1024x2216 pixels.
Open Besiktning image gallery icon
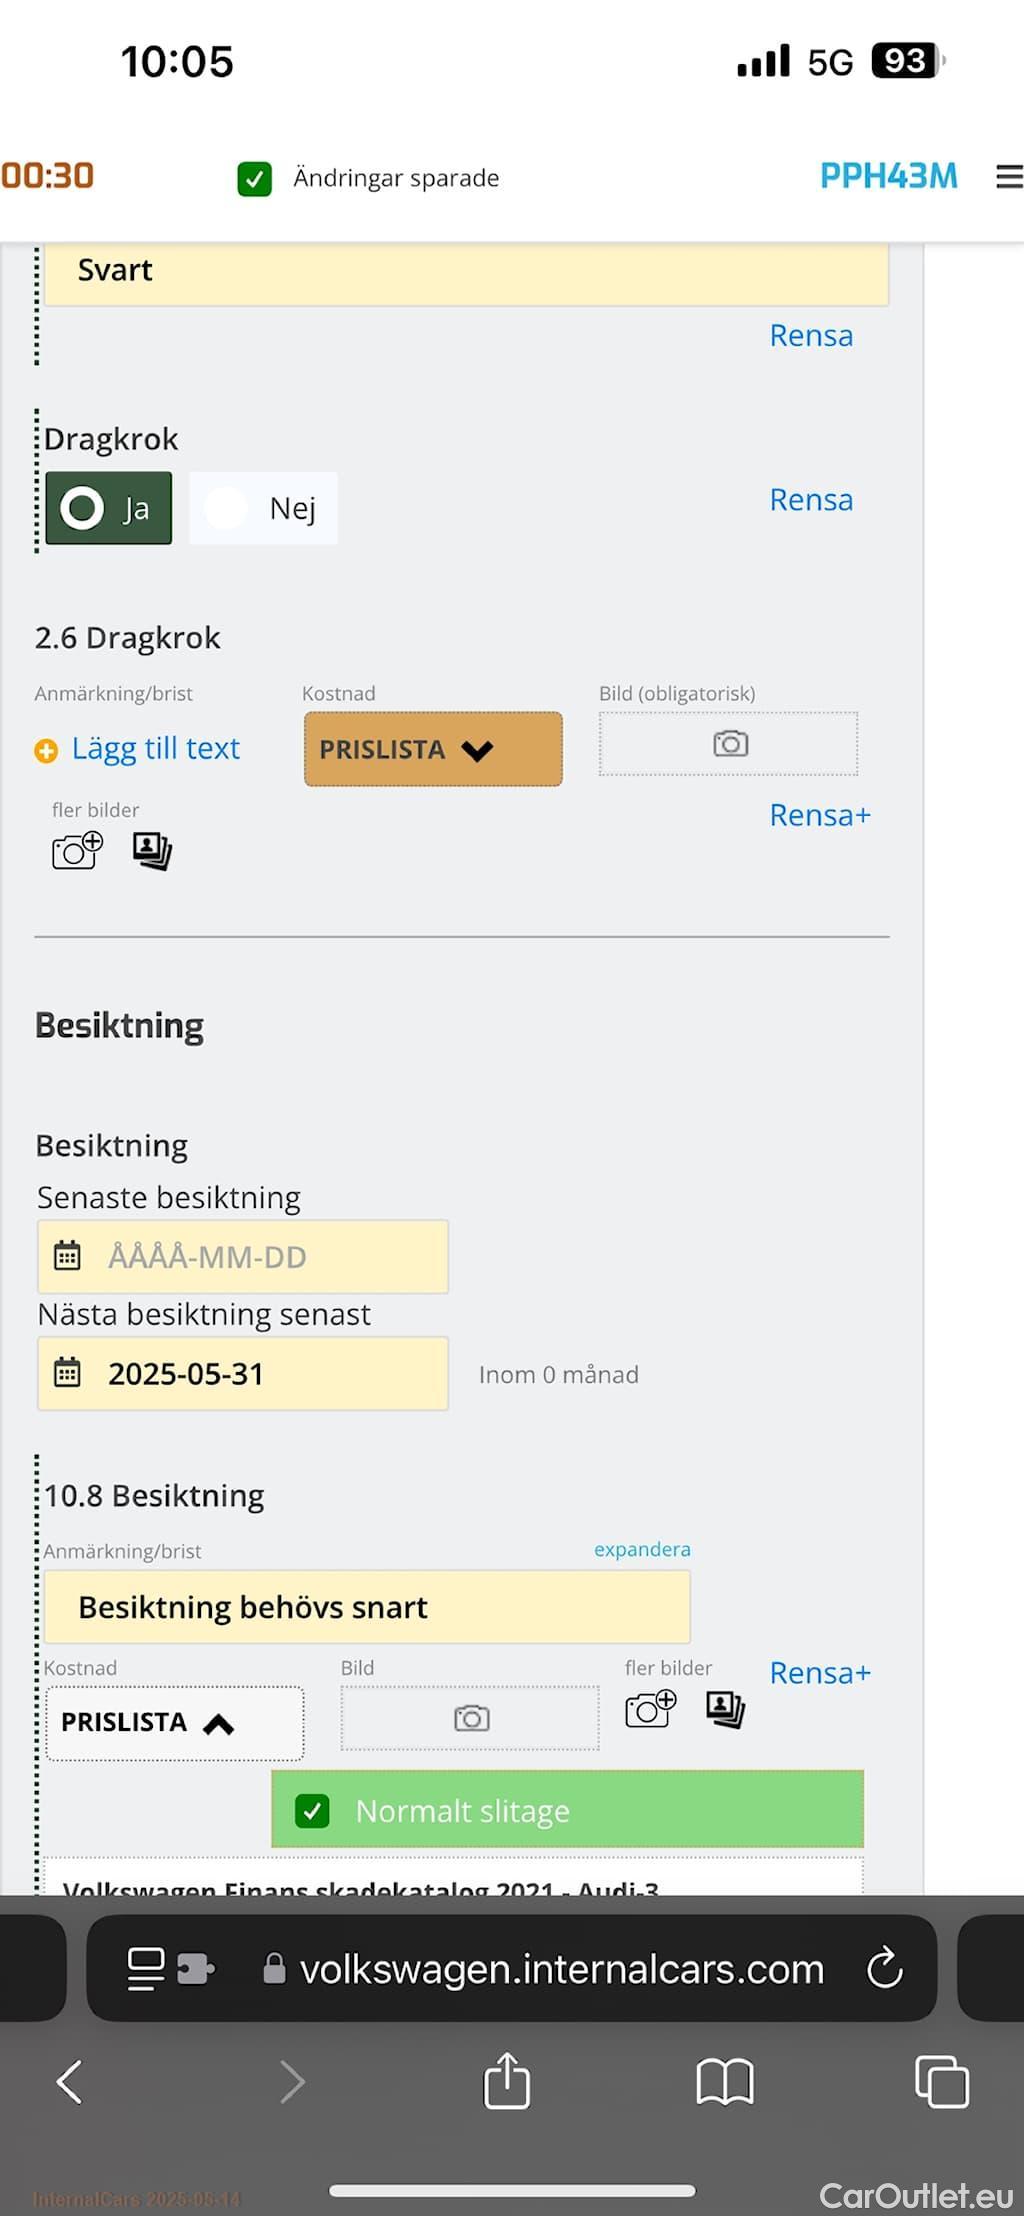coord(725,1709)
